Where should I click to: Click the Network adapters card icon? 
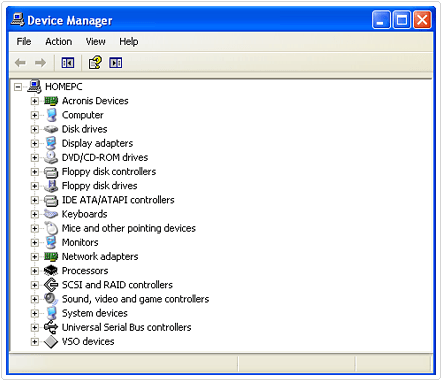tap(51, 257)
